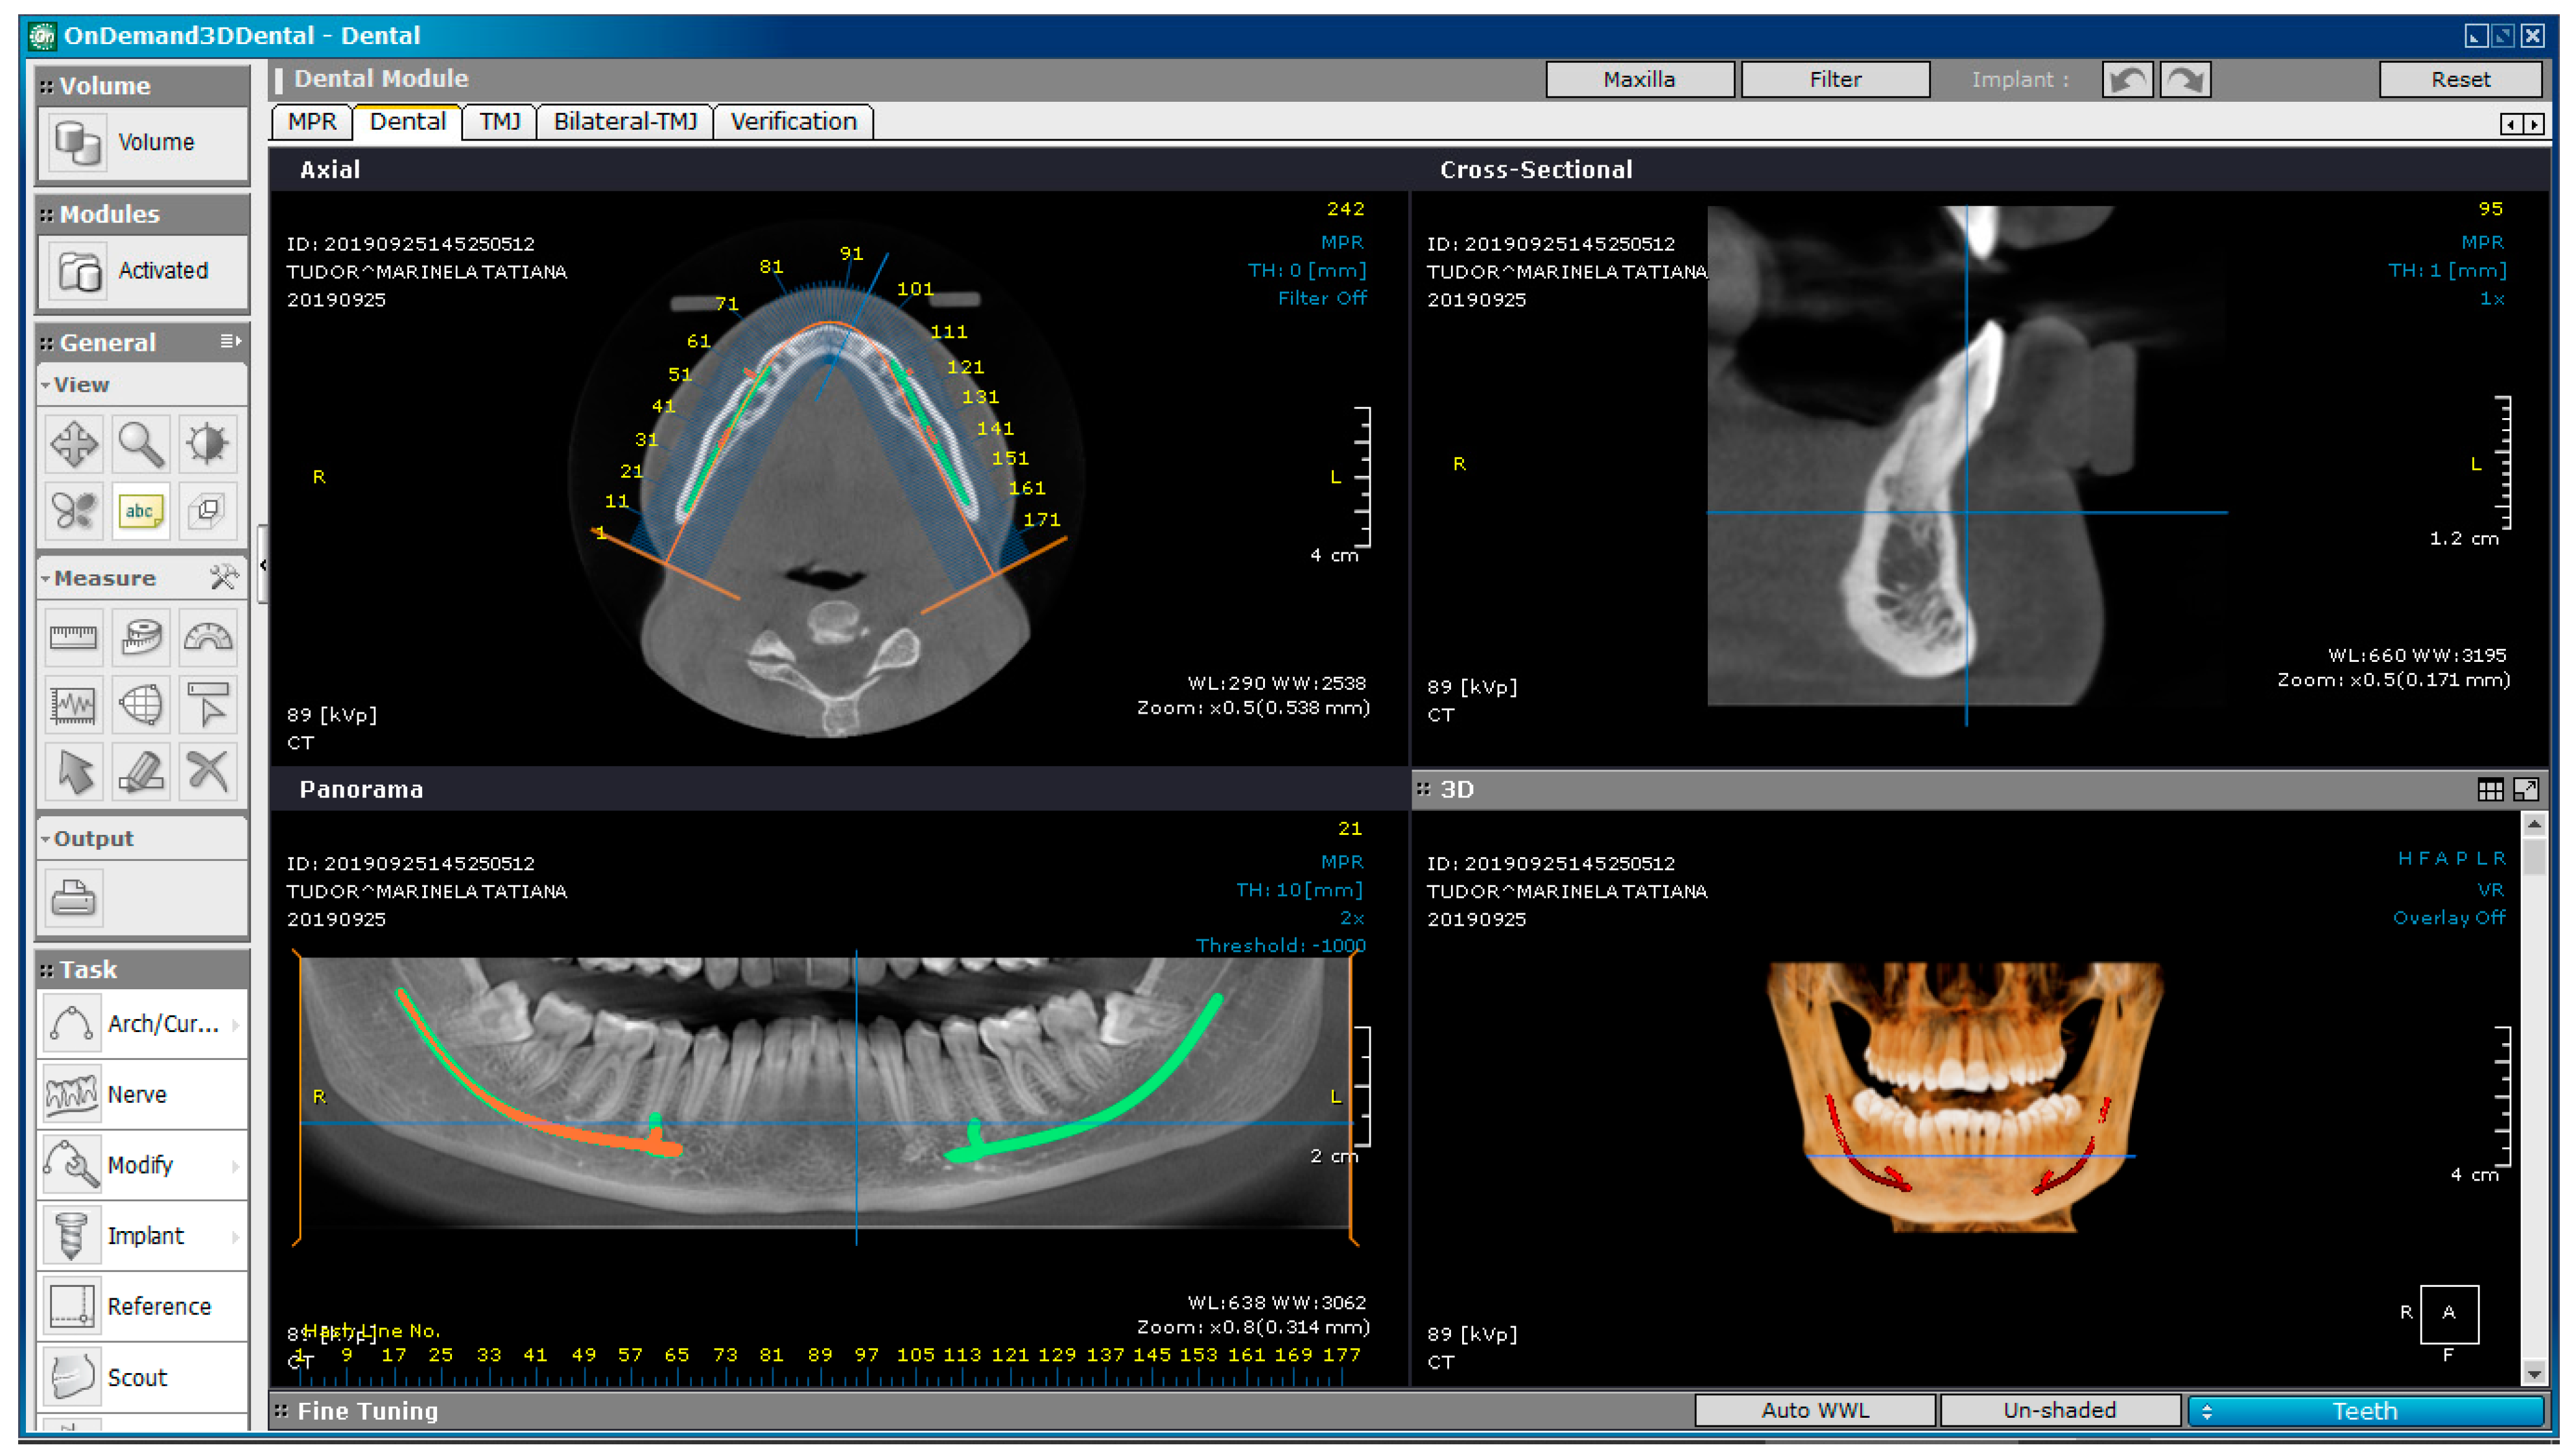The height and width of the screenshot is (1456, 2576).
Task: Switch to the Verification tab
Action: (794, 122)
